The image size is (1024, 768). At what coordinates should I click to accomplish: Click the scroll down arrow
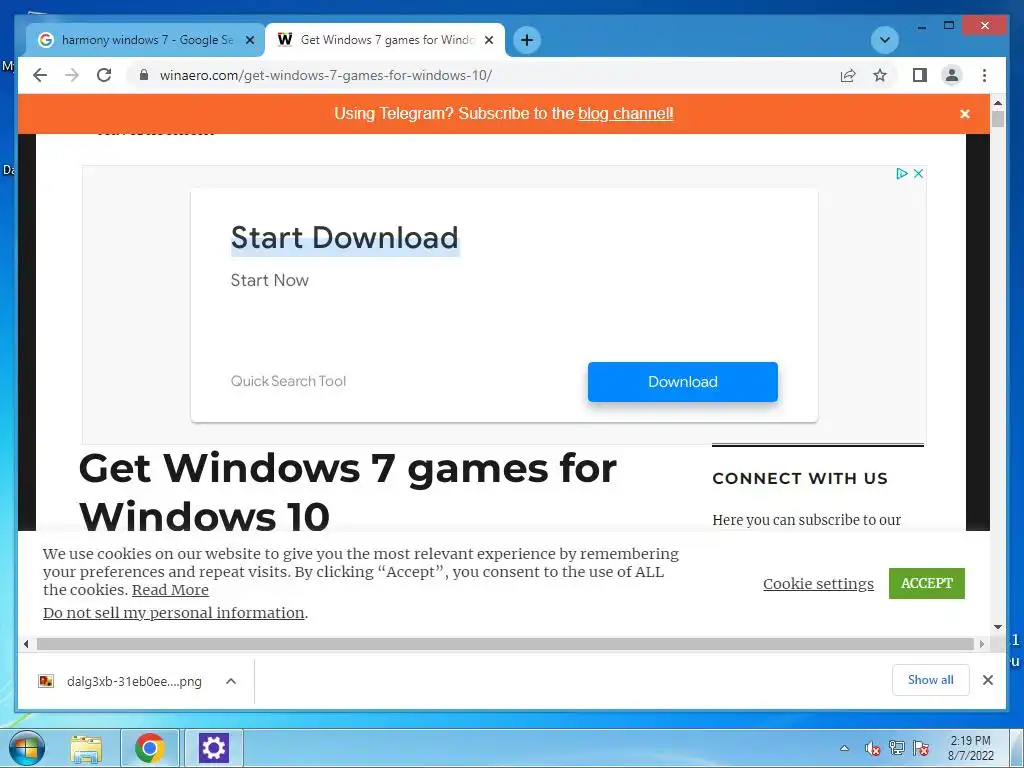(x=997, y=627)
